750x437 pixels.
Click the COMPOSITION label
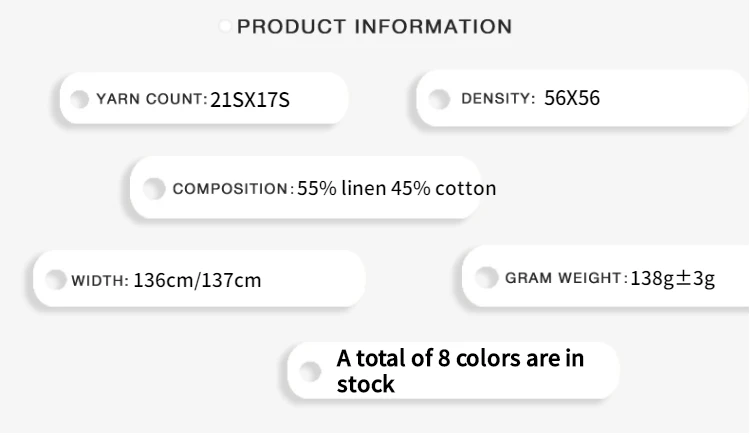point(231,188)
